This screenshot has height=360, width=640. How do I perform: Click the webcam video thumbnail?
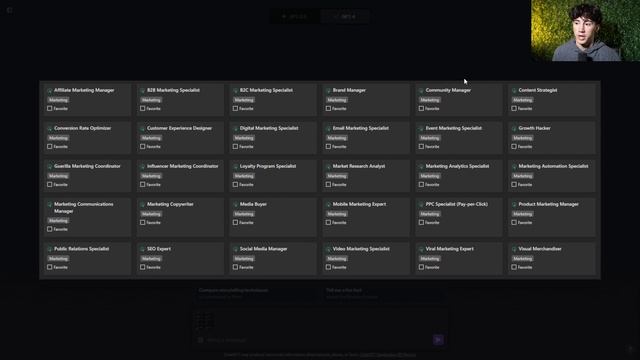(585, 31)
